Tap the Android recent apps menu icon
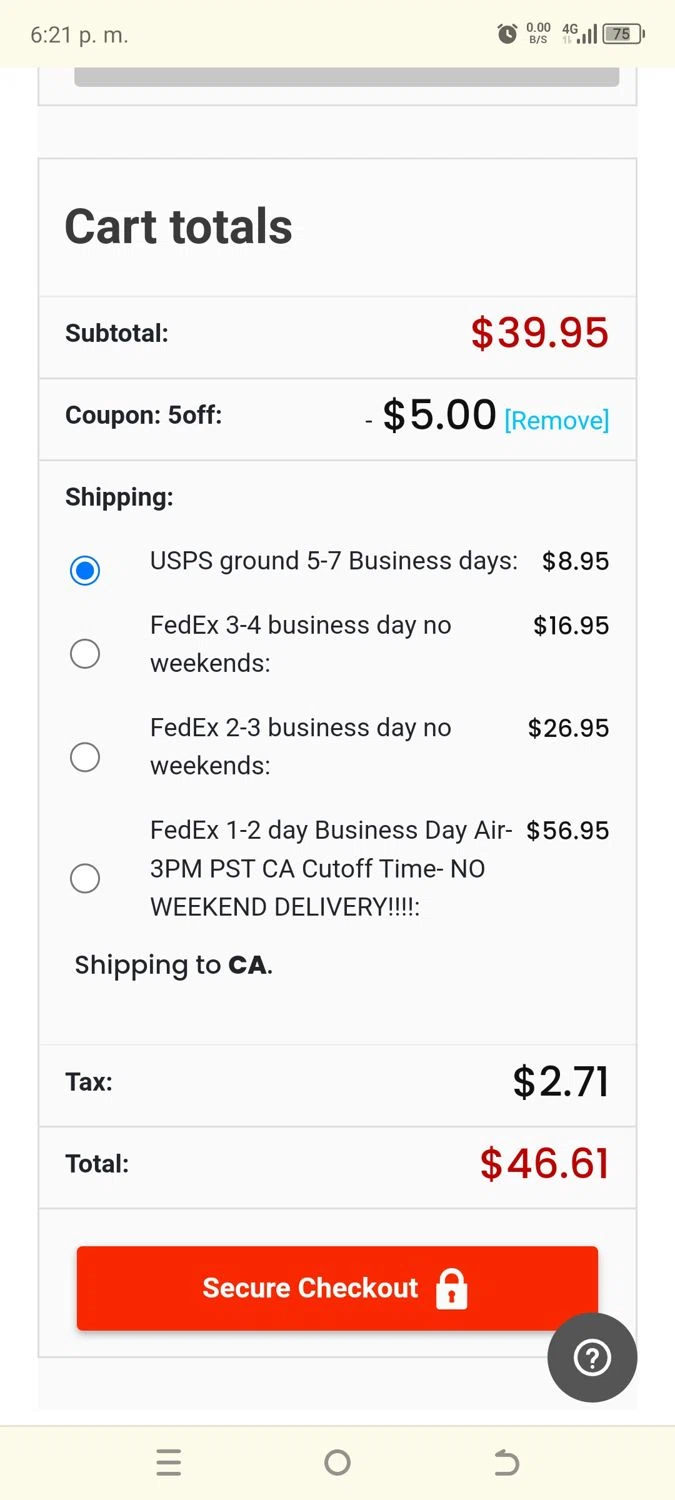This screenshot has width=675, height=1500. (169, 1463)
